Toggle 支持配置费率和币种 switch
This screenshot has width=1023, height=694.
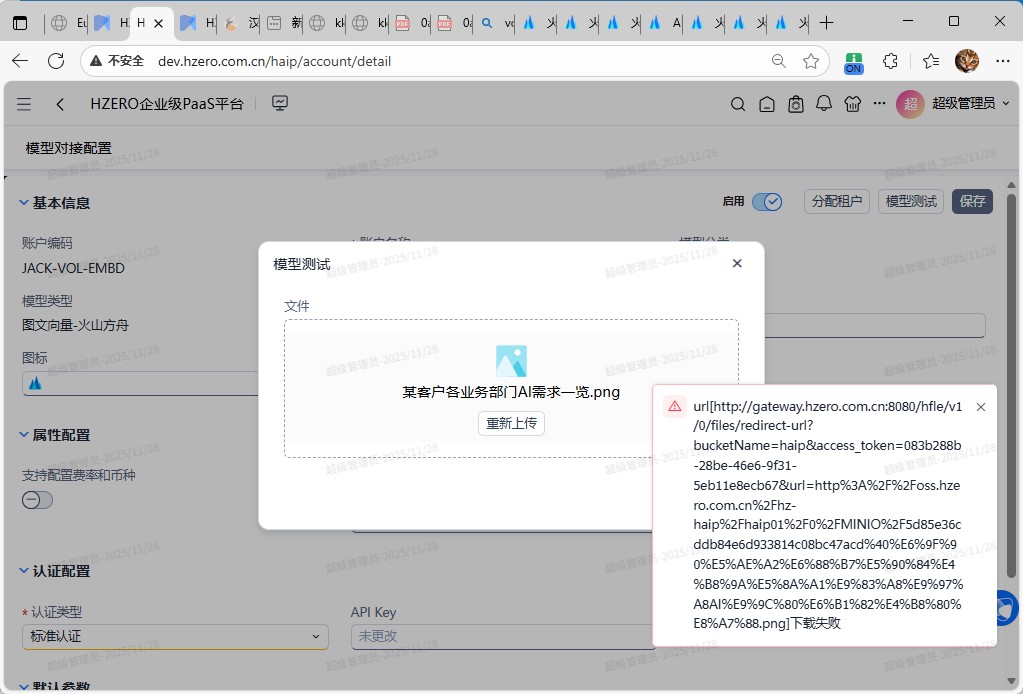click(x=37, y=500)
